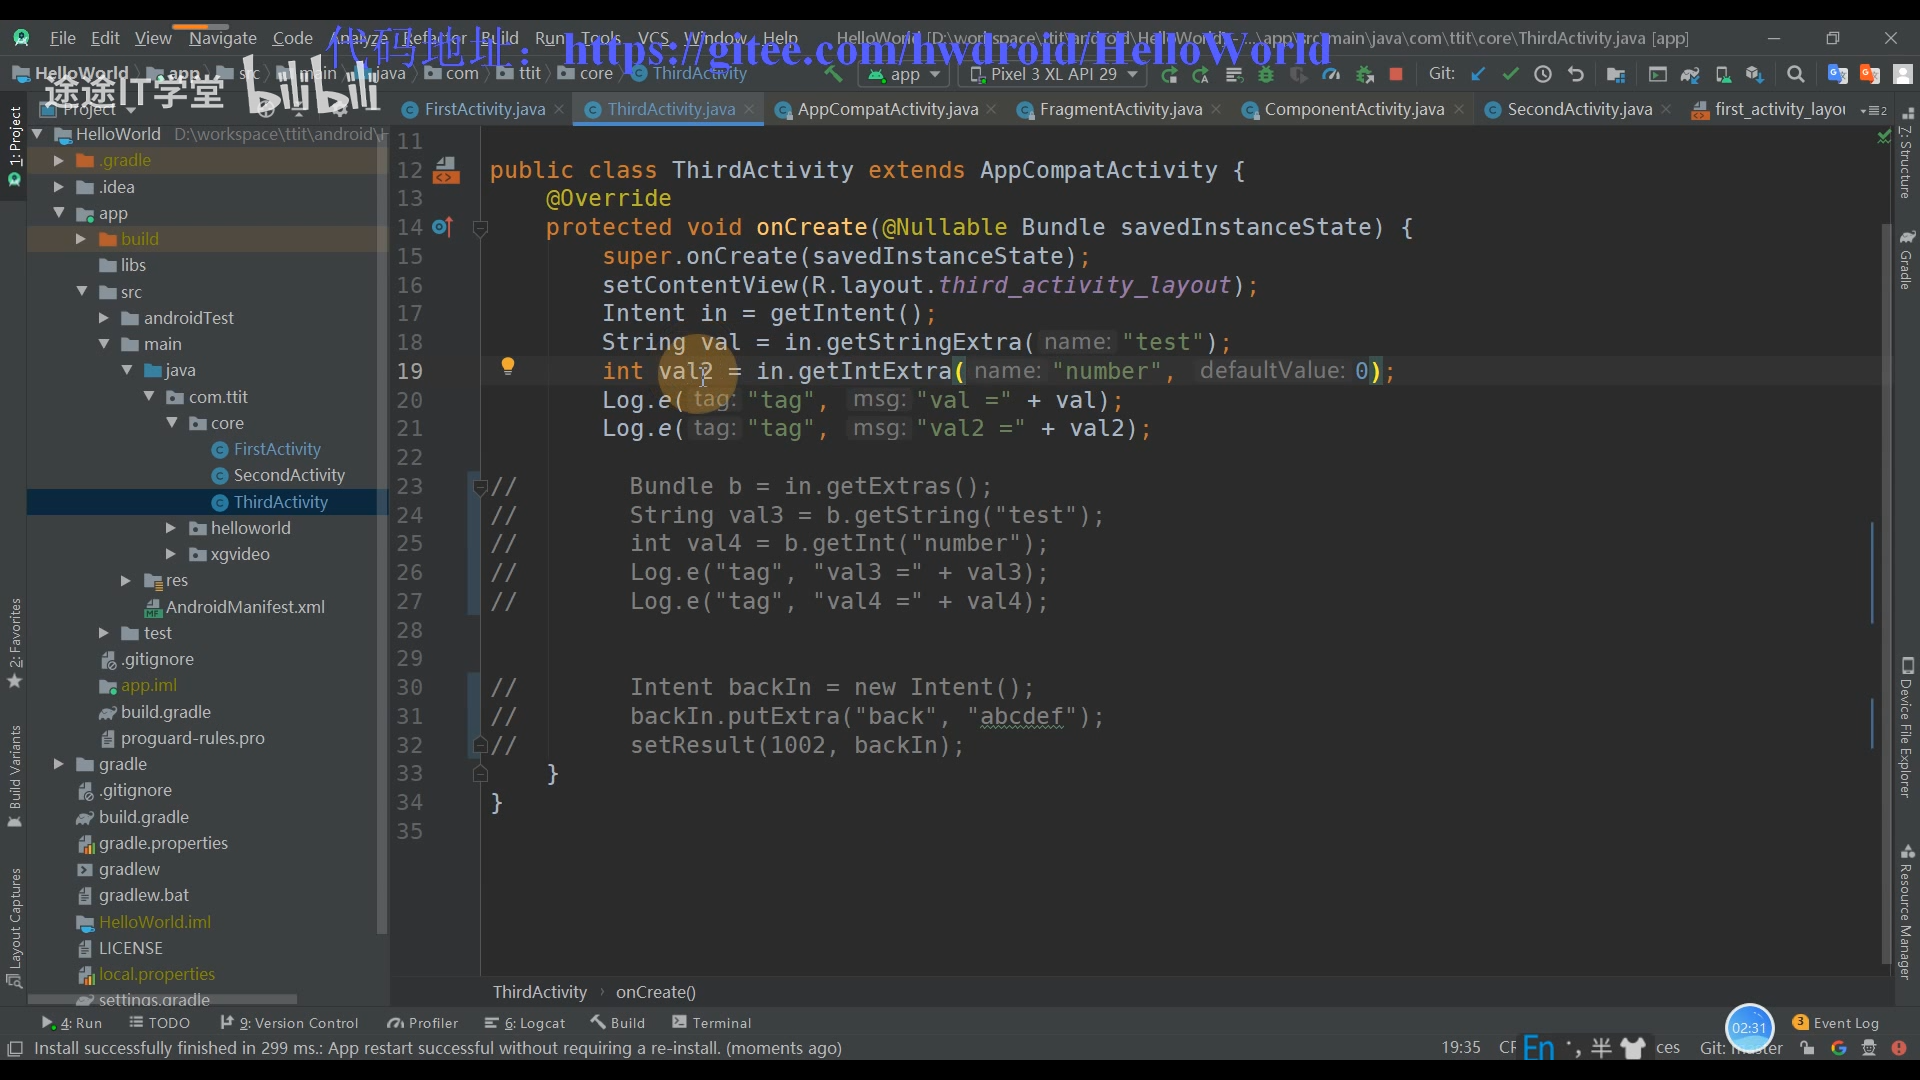Open Project Structure icon in toolbar
The height and width of the screenshot is (1080, 1920).
pyautogui.click(x=1616, y=75)
